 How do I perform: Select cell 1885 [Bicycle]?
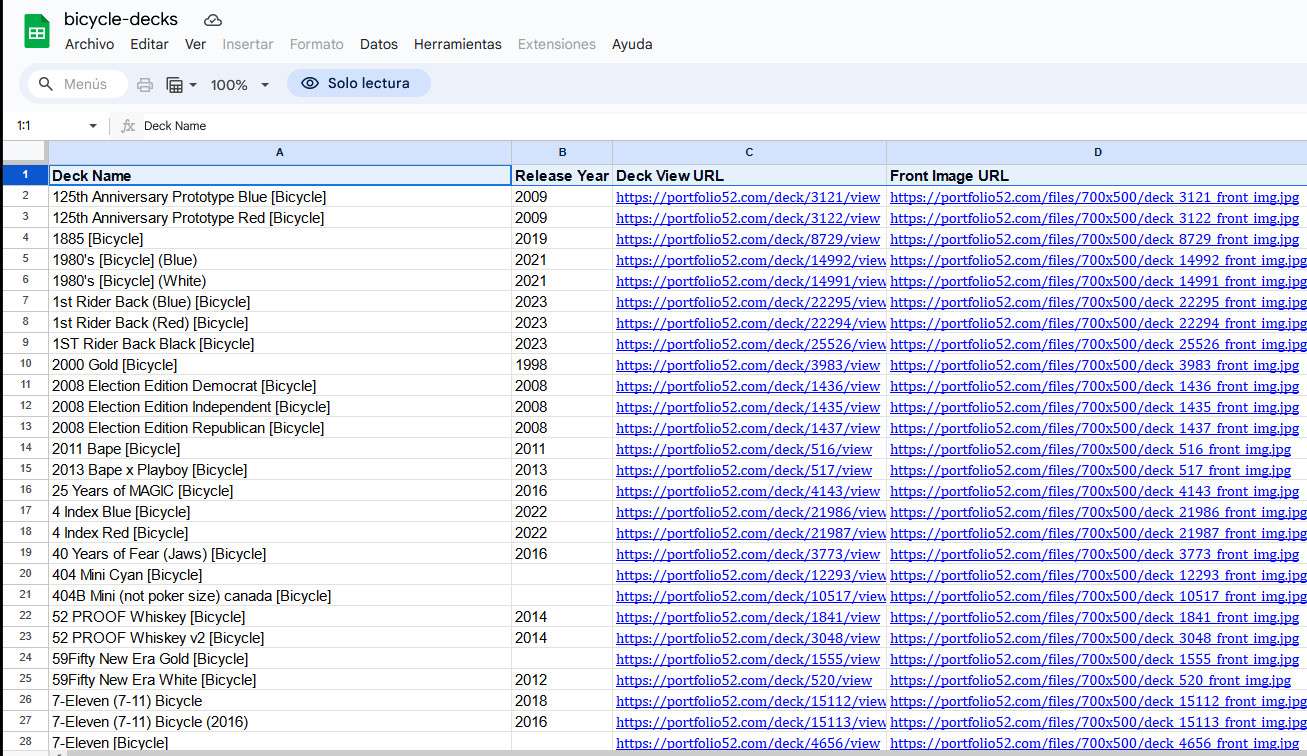pyautogui.click(x=280, y=239)
